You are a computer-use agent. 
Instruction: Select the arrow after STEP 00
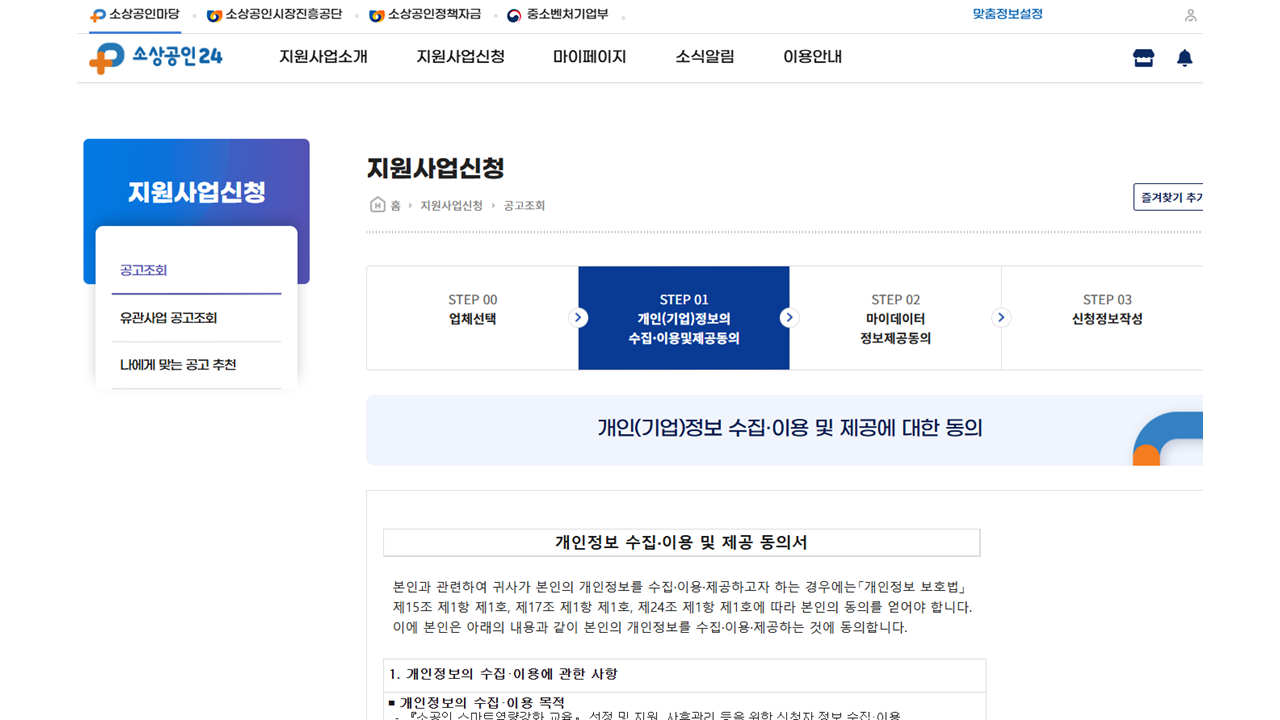click(x=578, y=318)
